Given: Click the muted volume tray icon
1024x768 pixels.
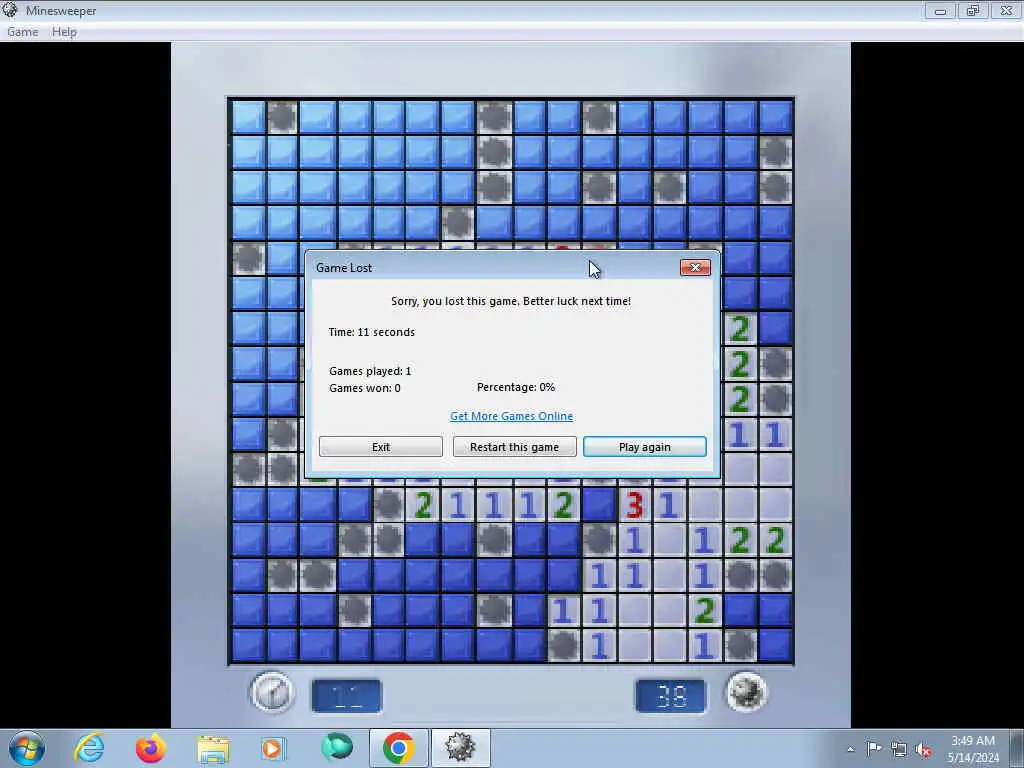Looking at the screenshot, I should click(x=923, y=750).
